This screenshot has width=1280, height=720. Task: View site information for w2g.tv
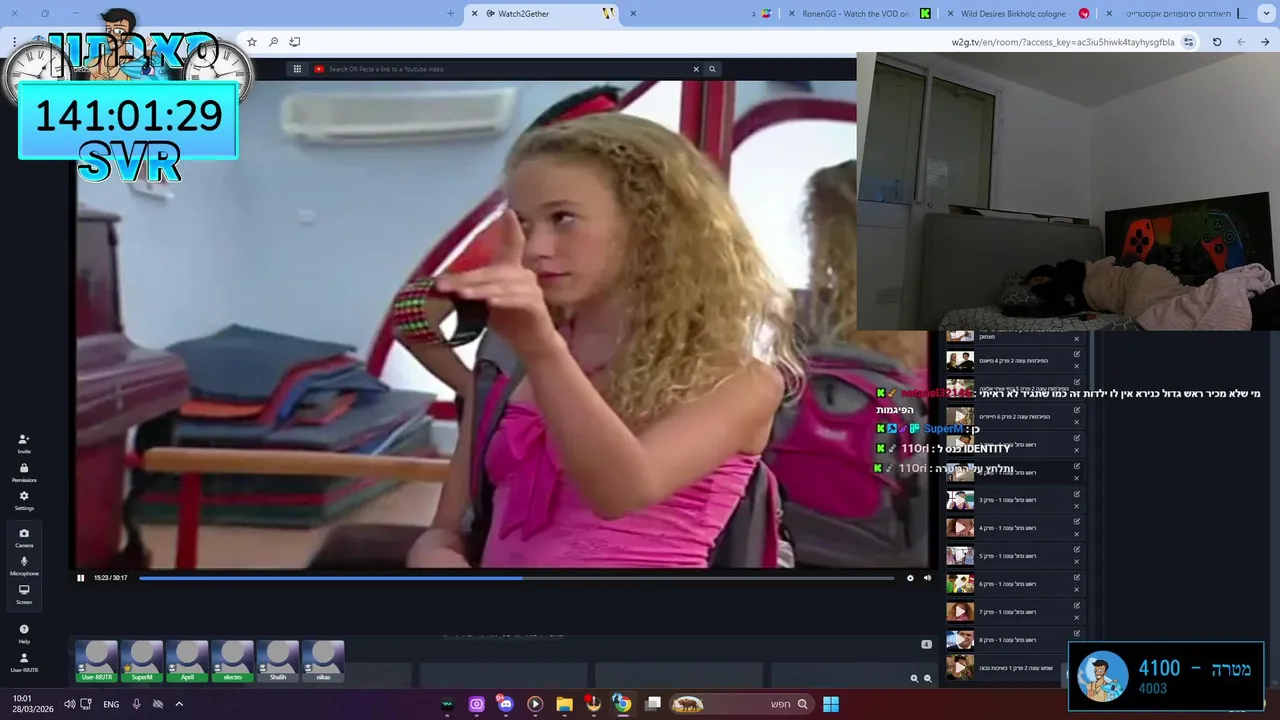click(x=1188, y=42)
